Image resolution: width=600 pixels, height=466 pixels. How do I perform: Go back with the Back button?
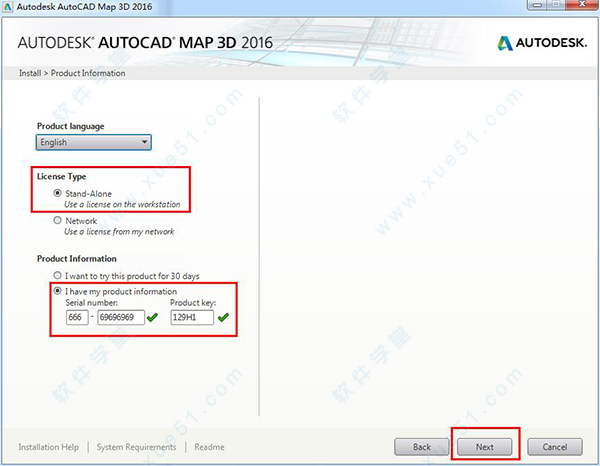[x=422, y=447]
